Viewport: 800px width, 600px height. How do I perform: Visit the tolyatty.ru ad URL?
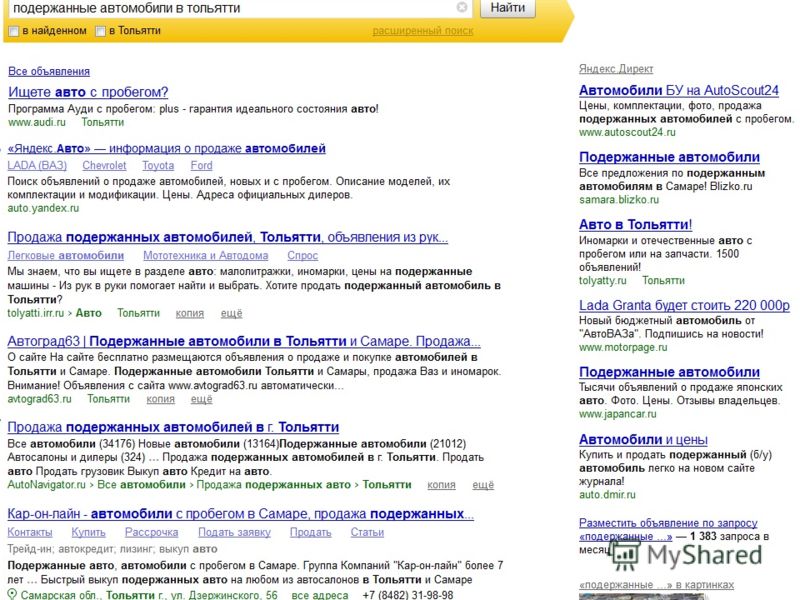[x=603, y=281]
